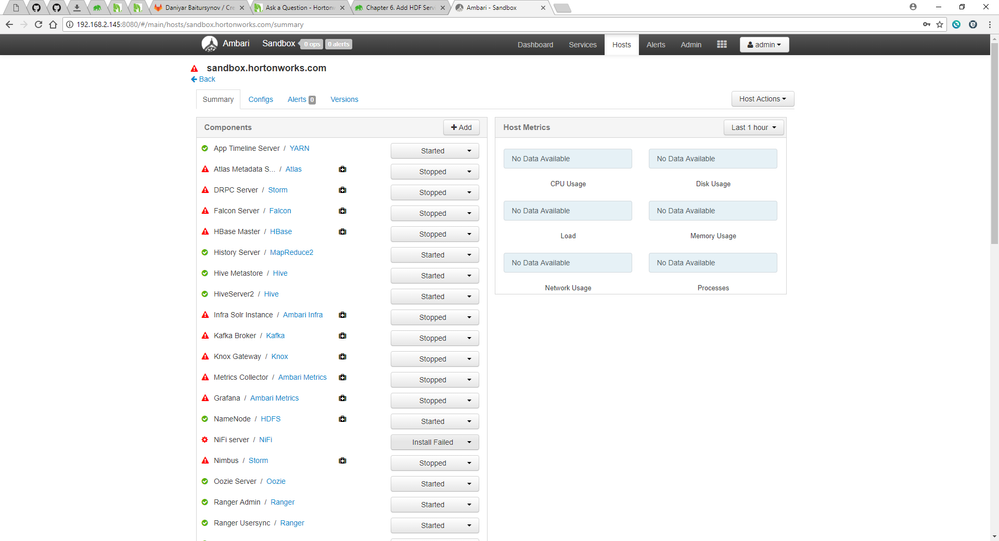Open Kafka service link
This screenshot has width=999, height=541.
275,336
